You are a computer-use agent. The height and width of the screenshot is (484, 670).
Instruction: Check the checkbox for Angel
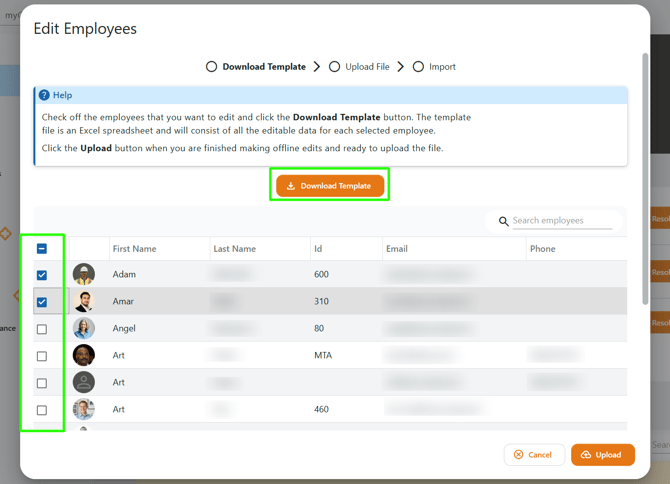click(42, 329)
